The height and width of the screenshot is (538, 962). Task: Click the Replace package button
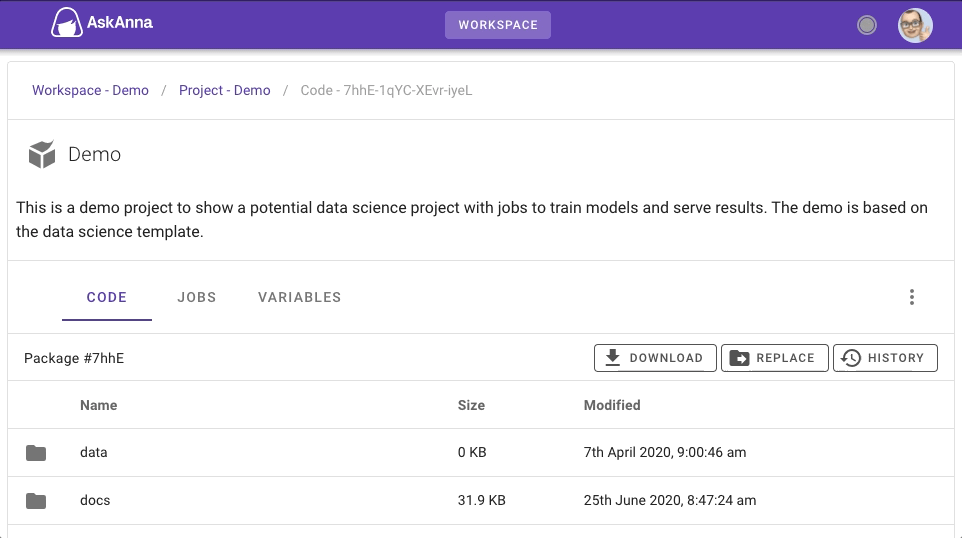(774, 358)
